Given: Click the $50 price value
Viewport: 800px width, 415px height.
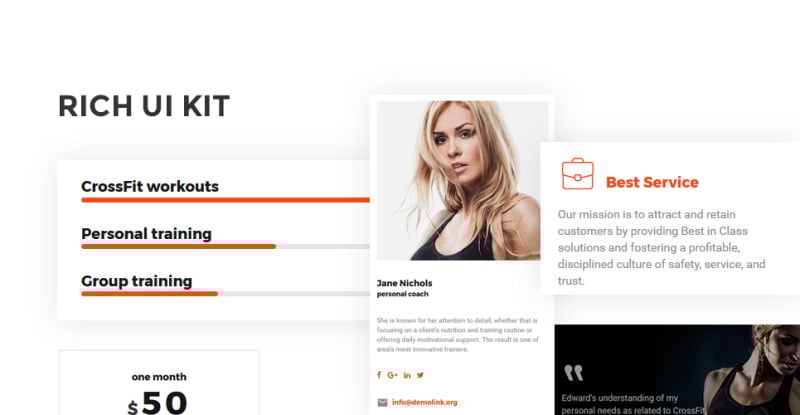Looking at the screenshot, I should pyautogui.click(x=158, y=403).
